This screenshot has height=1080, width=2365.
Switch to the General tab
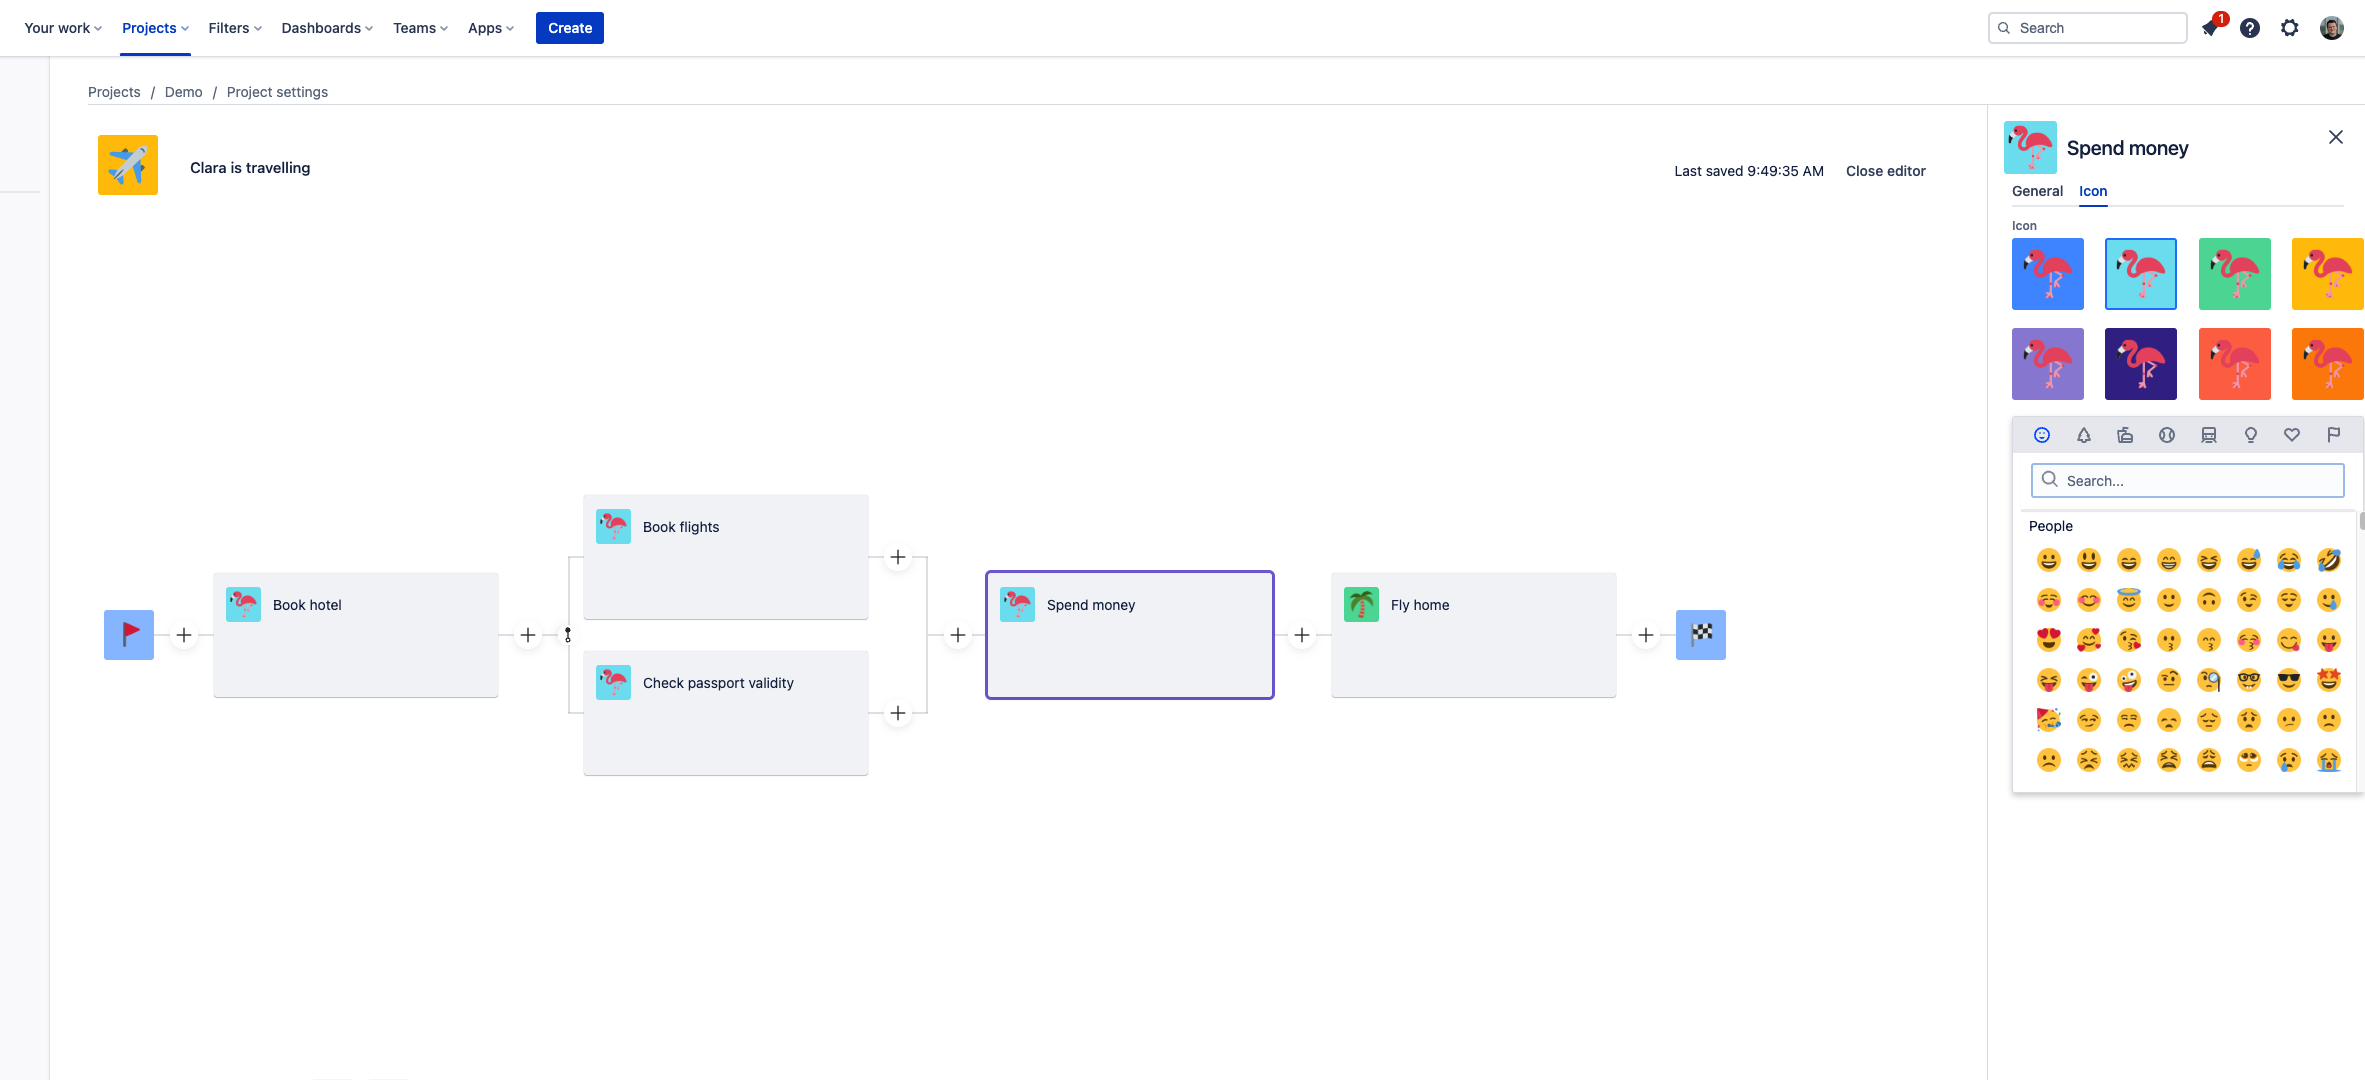(2037, 191)
